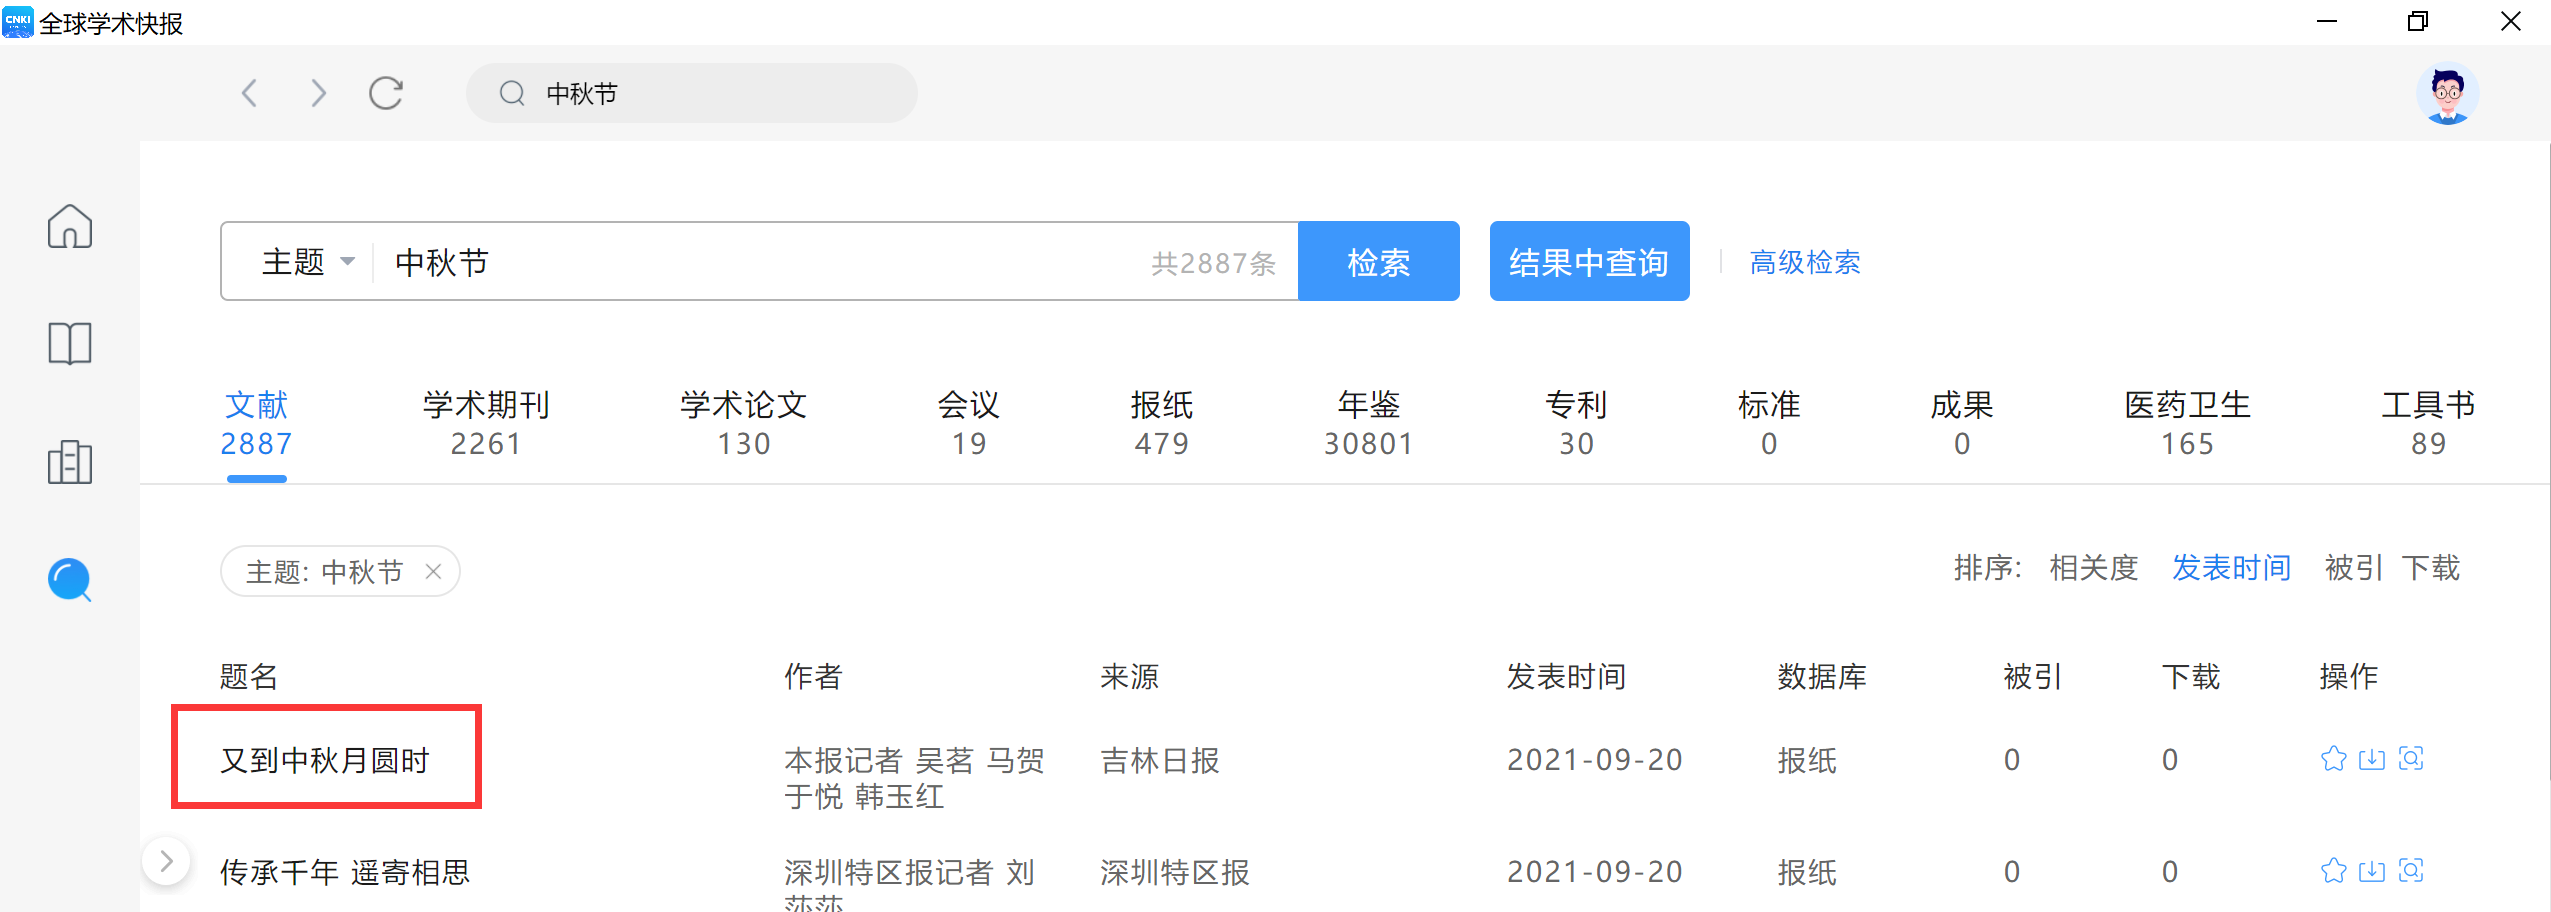Switch to the 报纸 tab

1161,423
